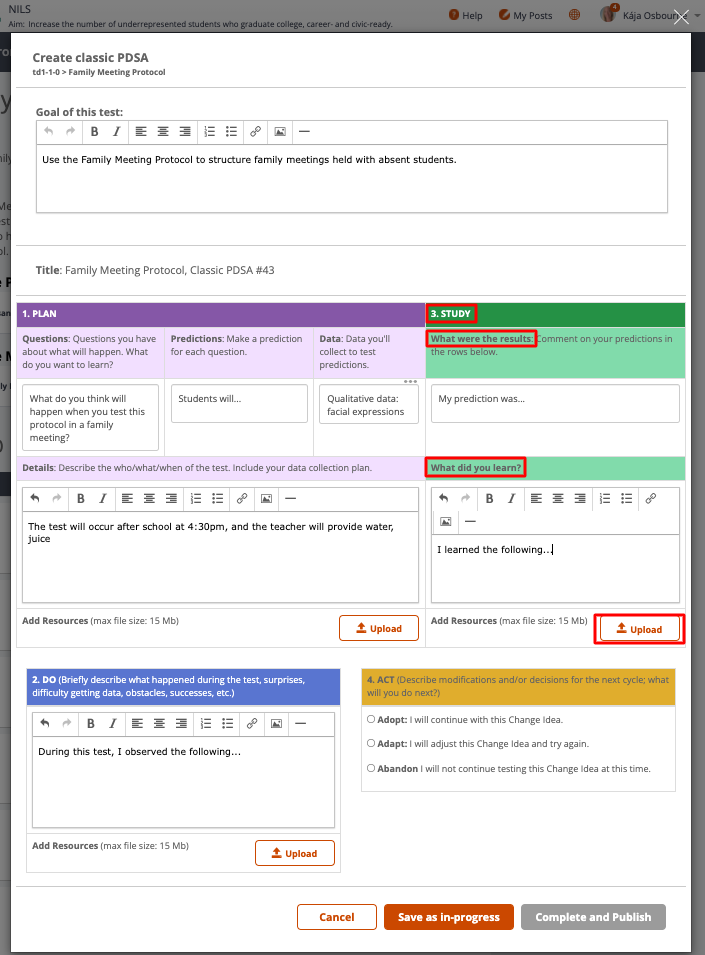This screenshot has width=705, height=955.
Task: Insert link in Goal of this test toolbar
Action: click(256, 132)
